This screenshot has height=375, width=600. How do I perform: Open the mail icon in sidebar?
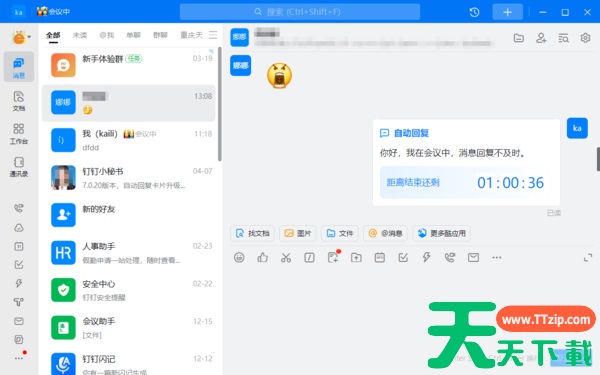tap(18, 321)
